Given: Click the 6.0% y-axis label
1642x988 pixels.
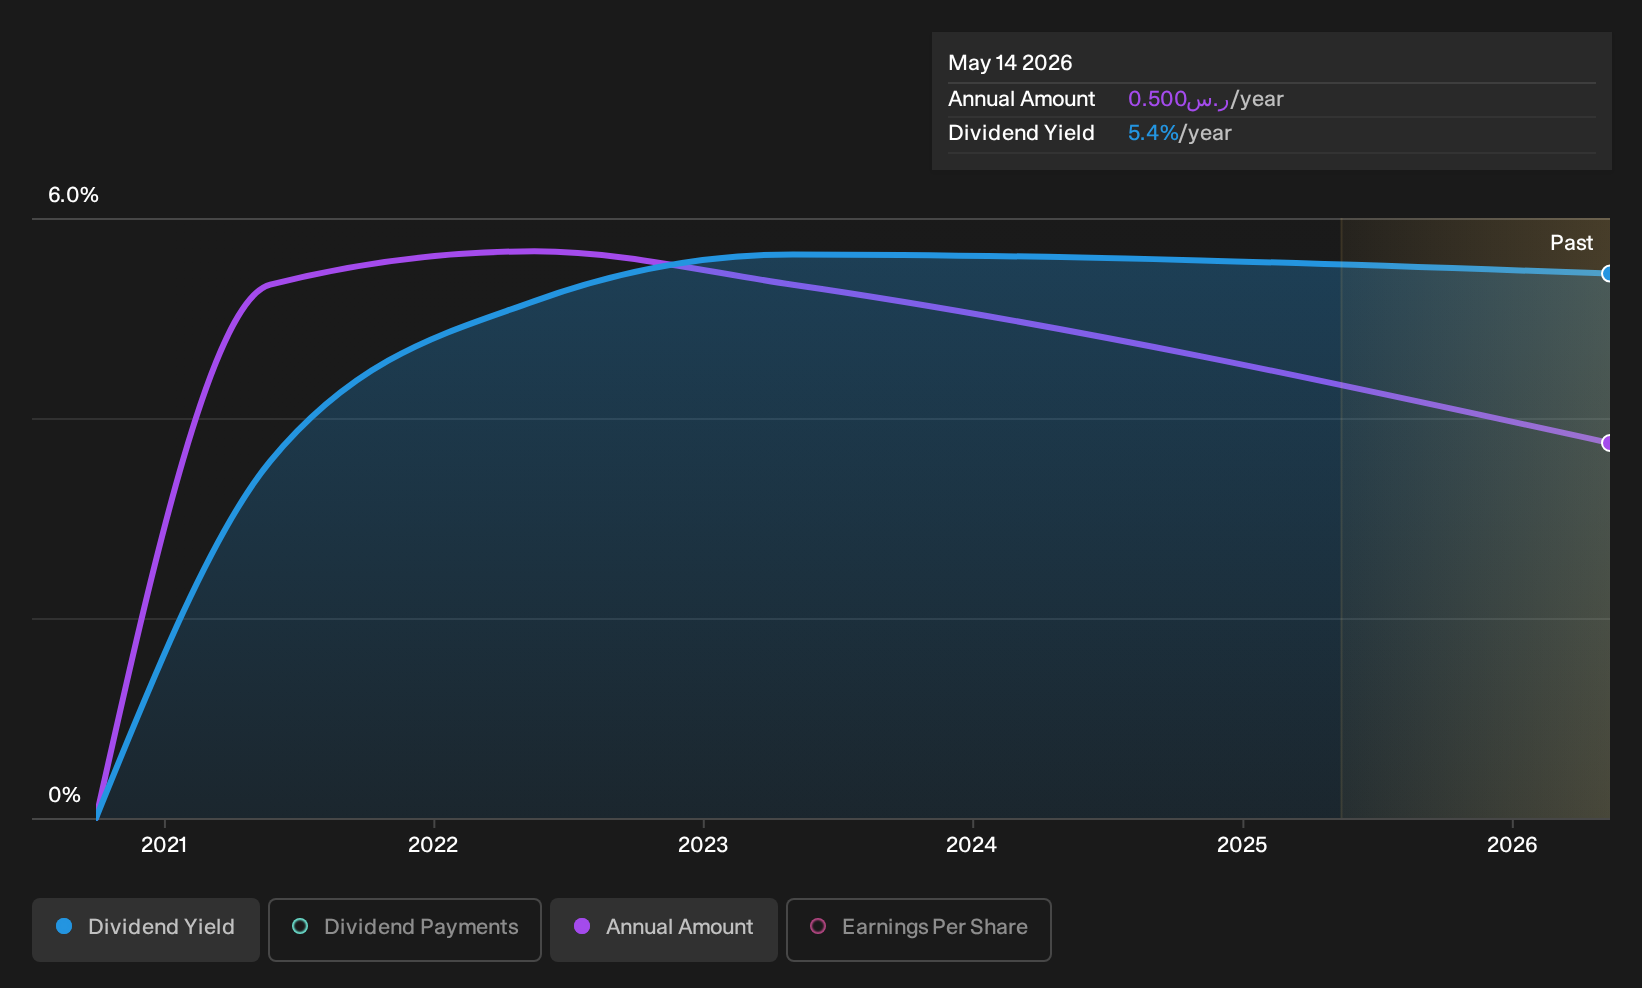Looking at the screenshot, I should point(73,195).
